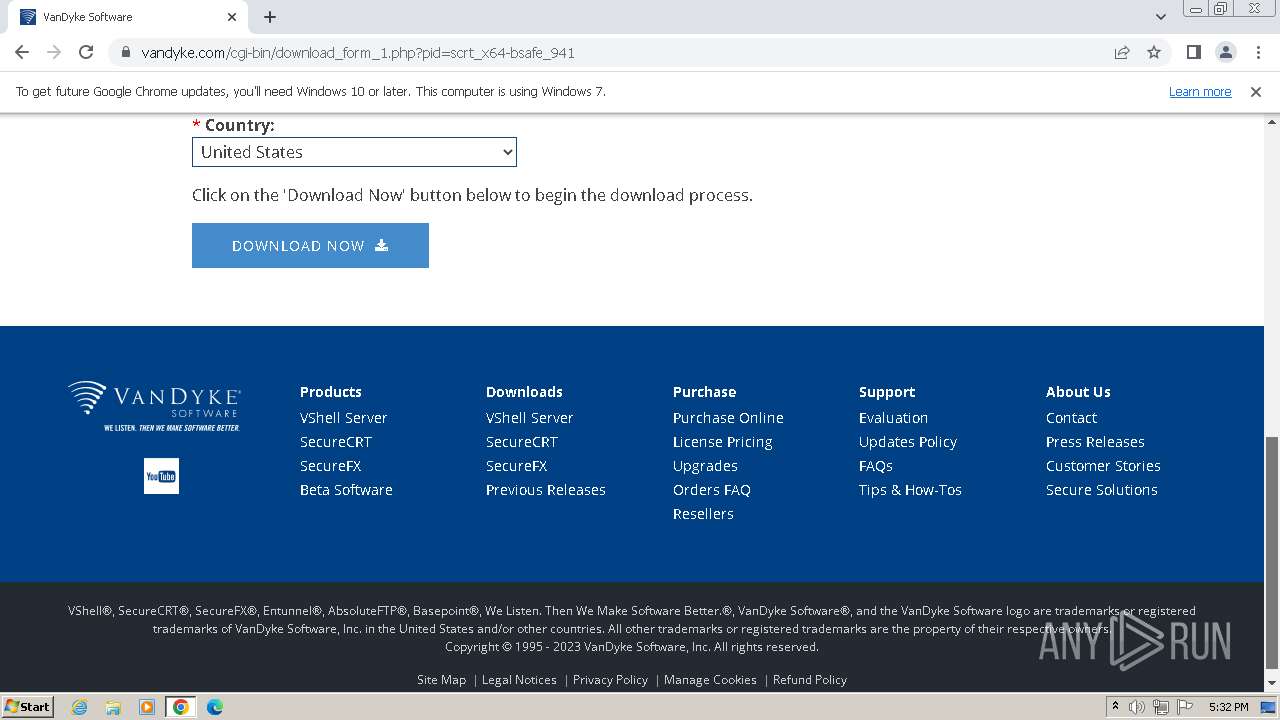1280x720 pixels.
Task: Click the browser forward arrow
Action: 54,52
